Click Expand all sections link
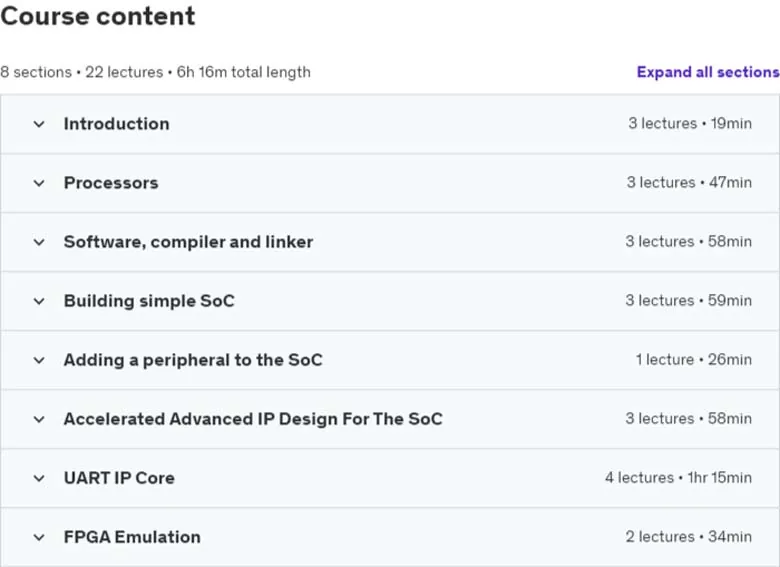 point(708,72)
